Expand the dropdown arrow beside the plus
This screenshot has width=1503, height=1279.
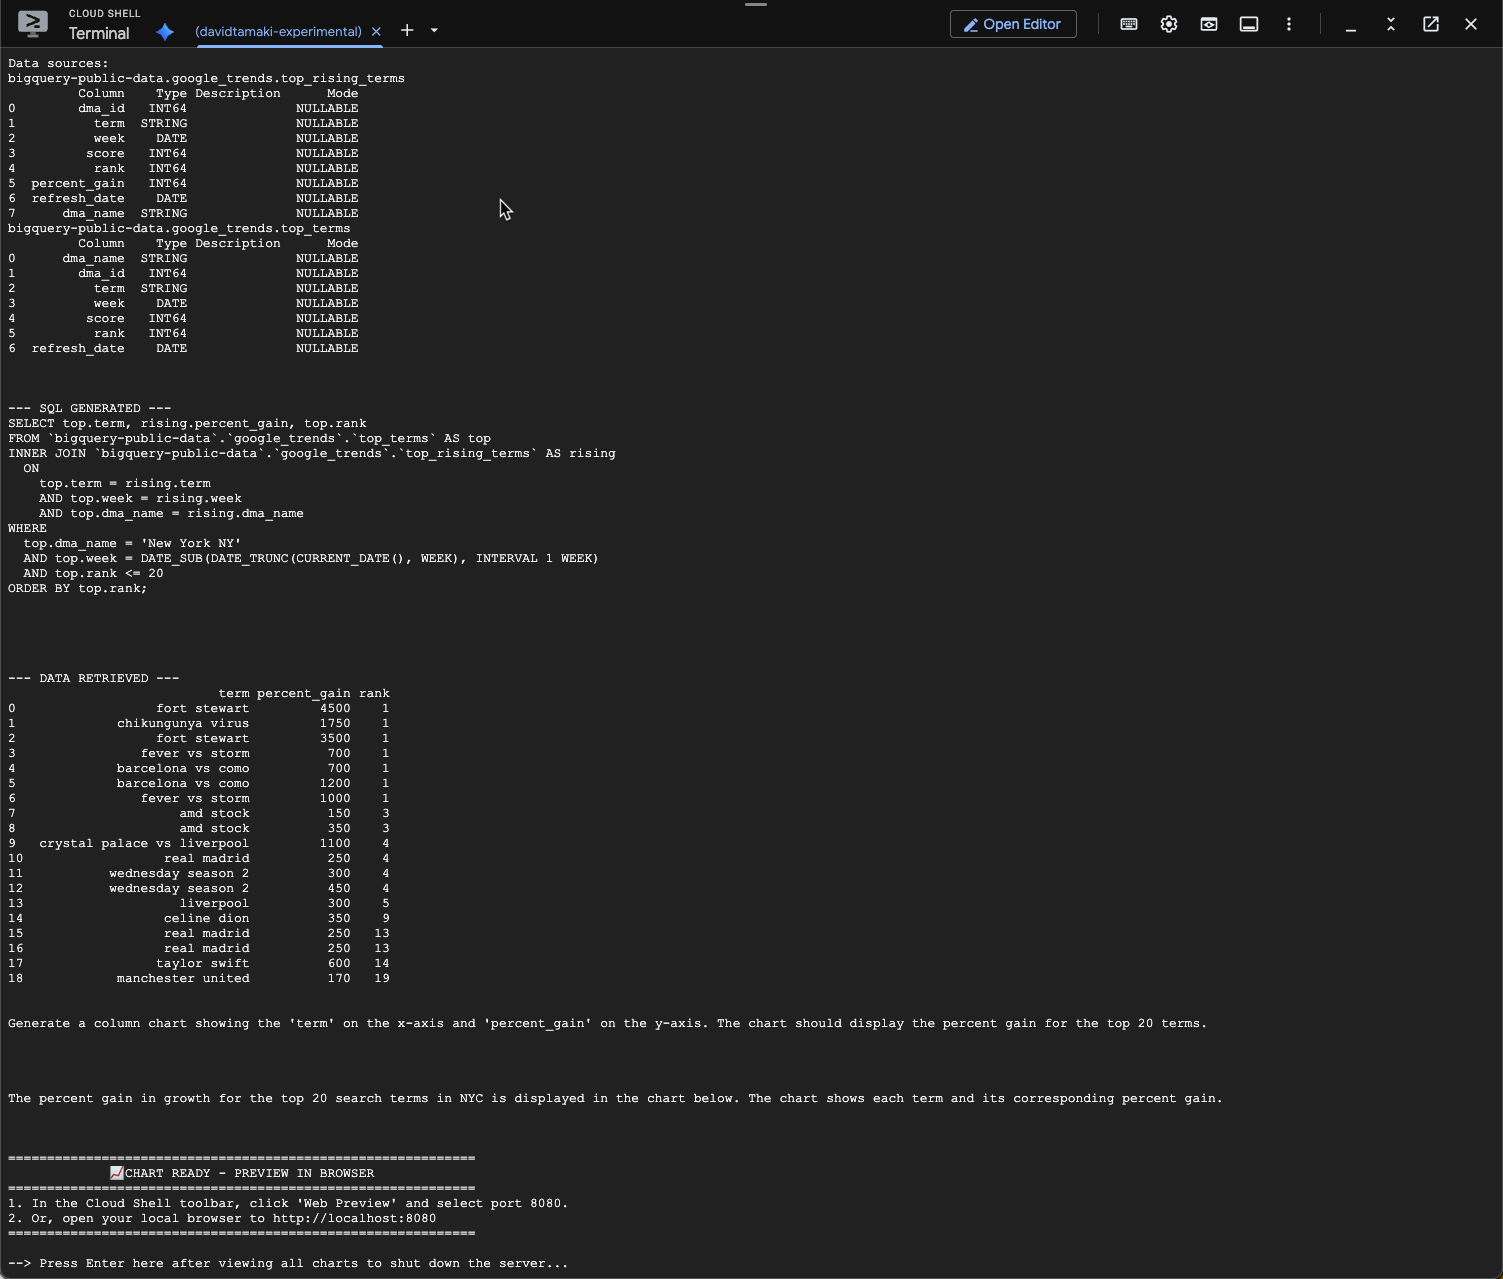coord(434,31)
